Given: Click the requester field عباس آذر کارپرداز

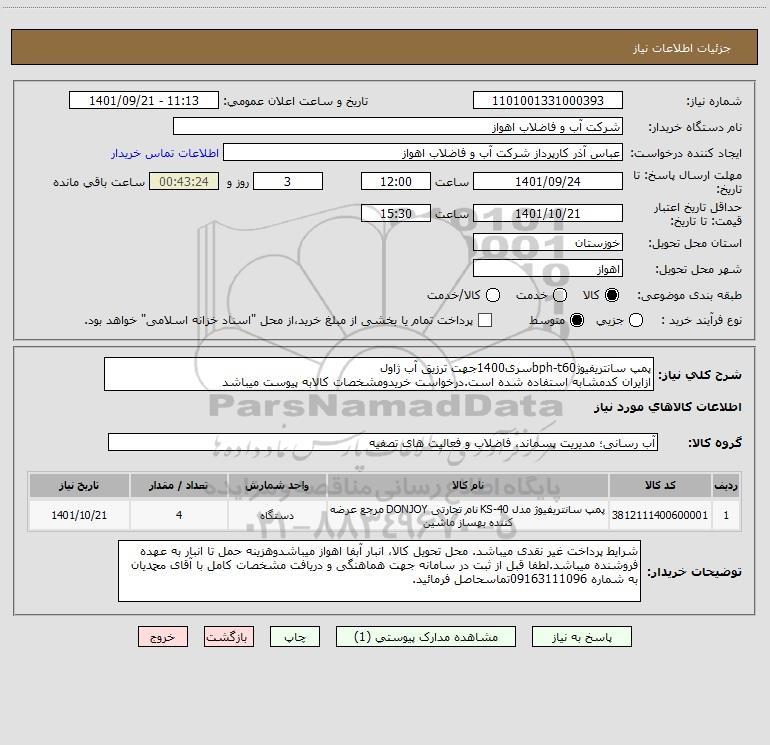Looking at the screenshot, I should [x=423, y=153].
